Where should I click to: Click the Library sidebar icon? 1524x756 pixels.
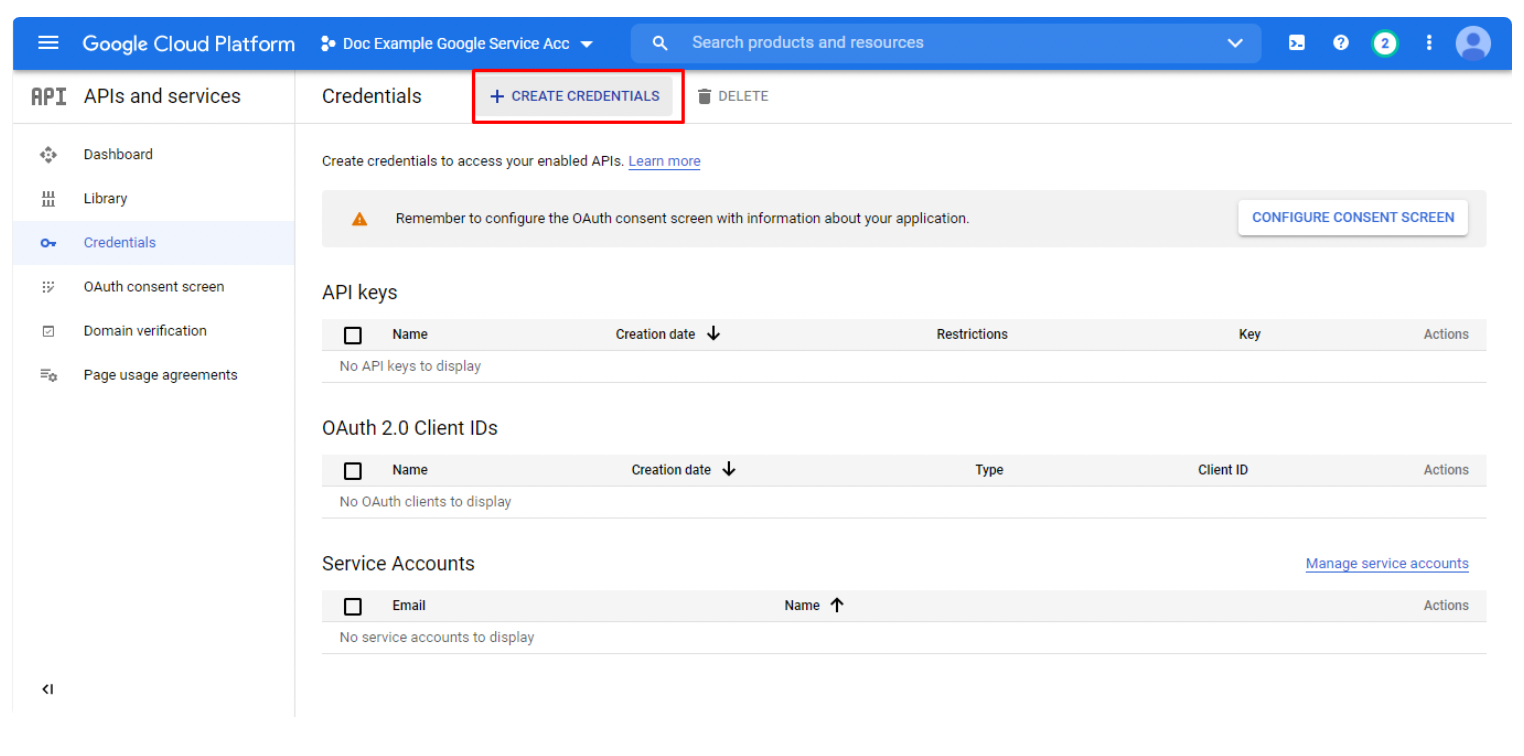[48, 198]
